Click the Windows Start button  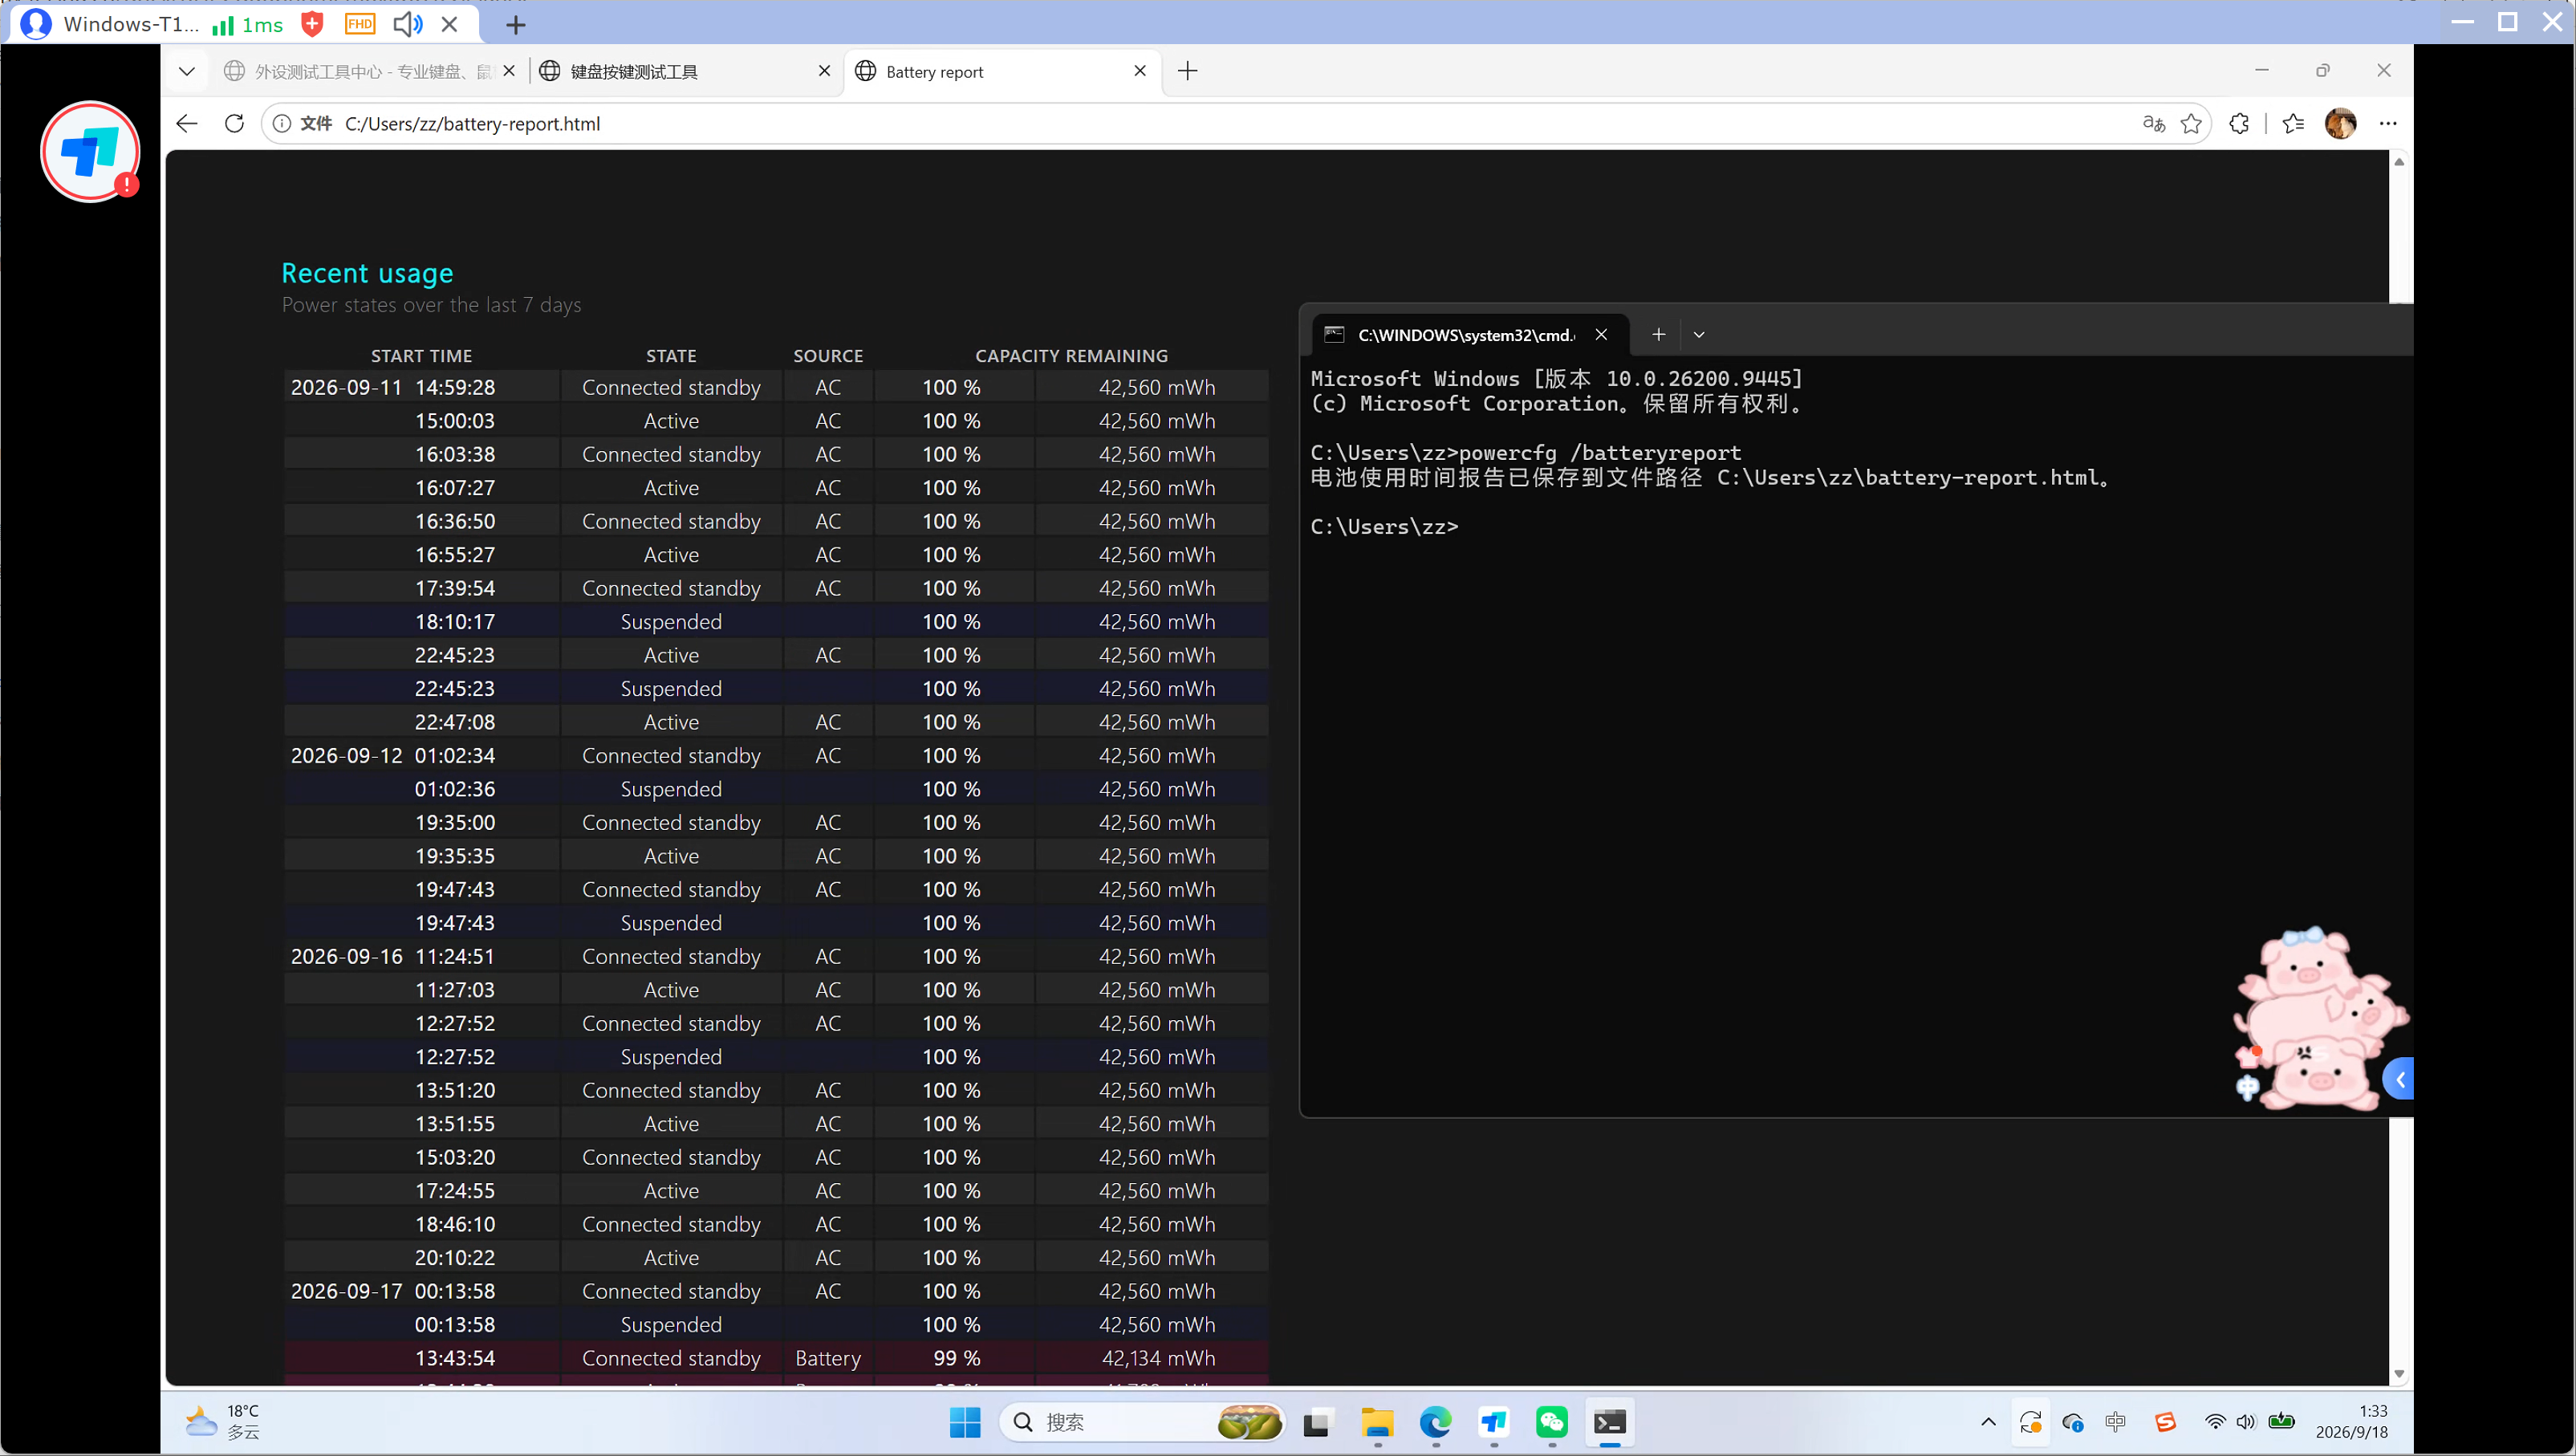click(965, 1422)
